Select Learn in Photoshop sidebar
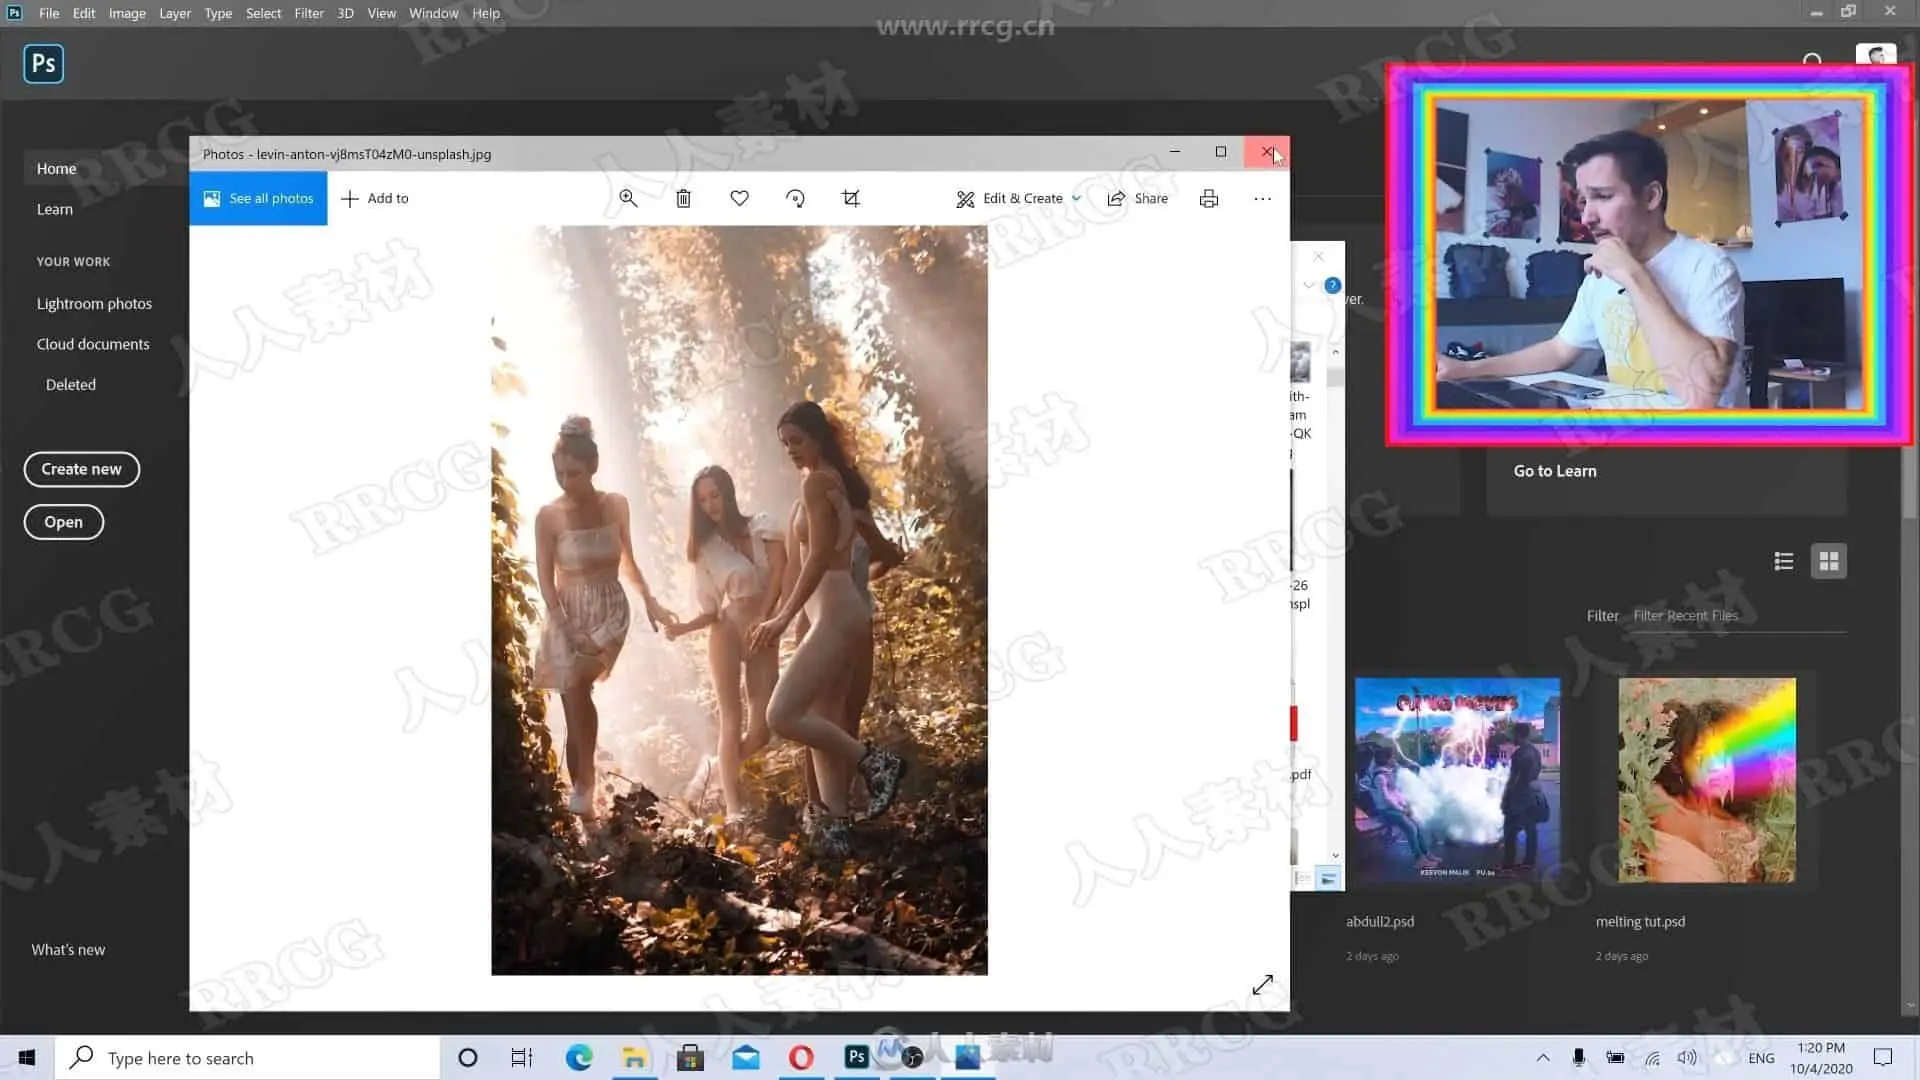The width and height of the screenshot is (1920, 1080). 54,209
